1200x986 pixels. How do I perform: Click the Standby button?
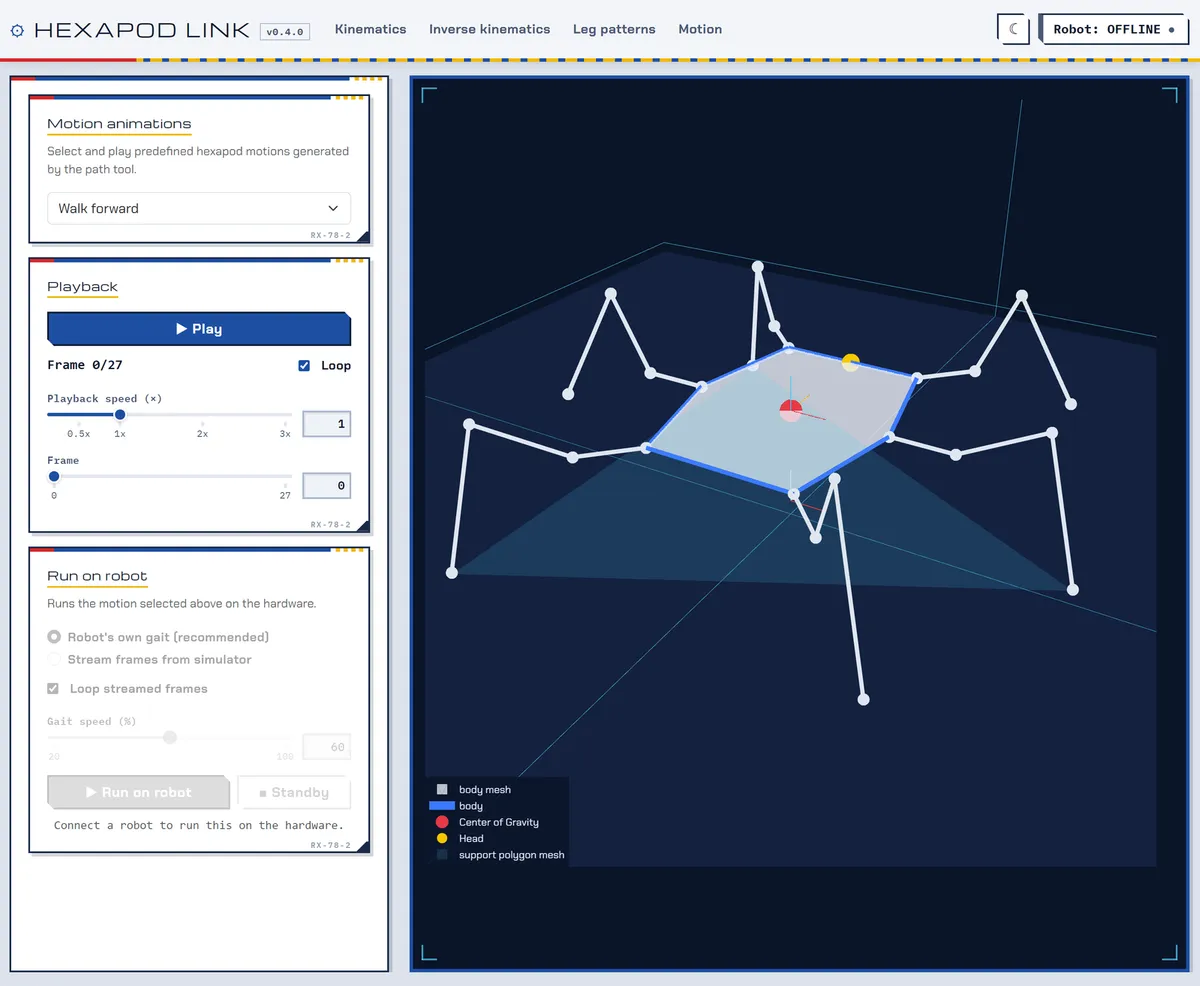point(294,792)
